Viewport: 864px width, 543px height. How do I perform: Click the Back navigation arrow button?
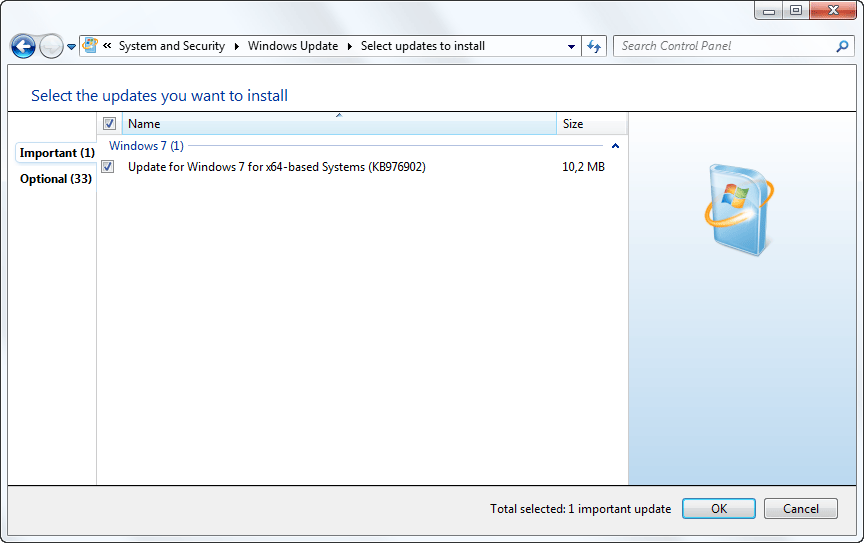(x=23, y=46)
